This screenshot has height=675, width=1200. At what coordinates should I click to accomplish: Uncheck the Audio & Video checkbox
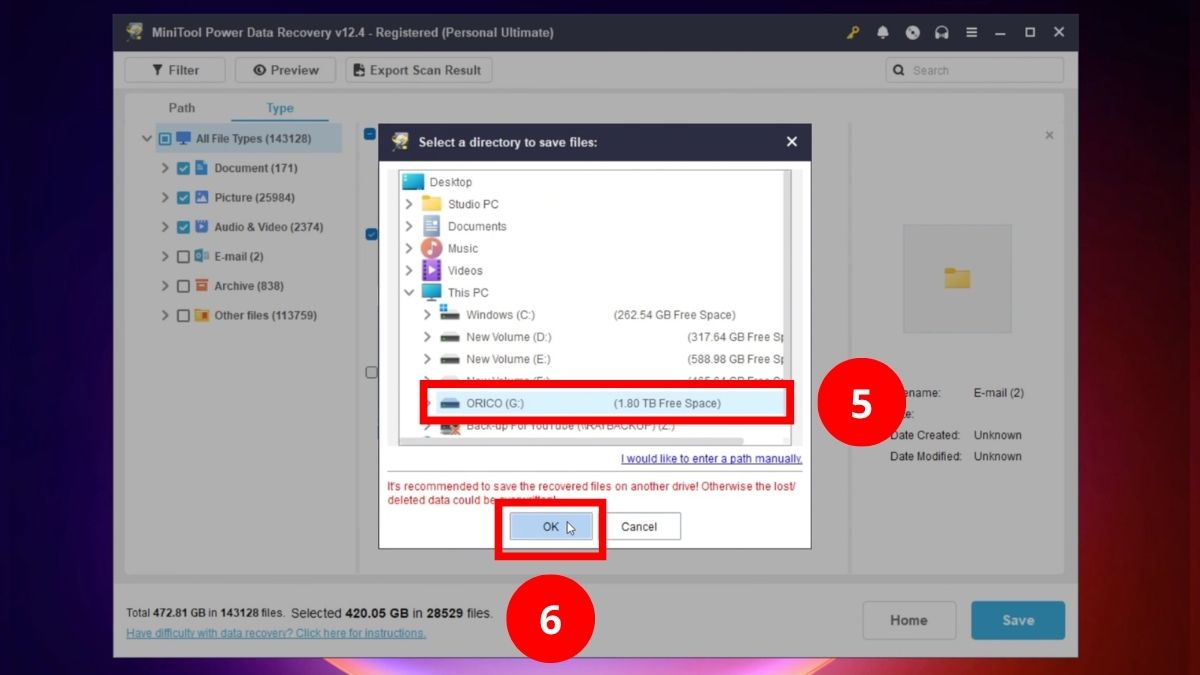(183, 227)
